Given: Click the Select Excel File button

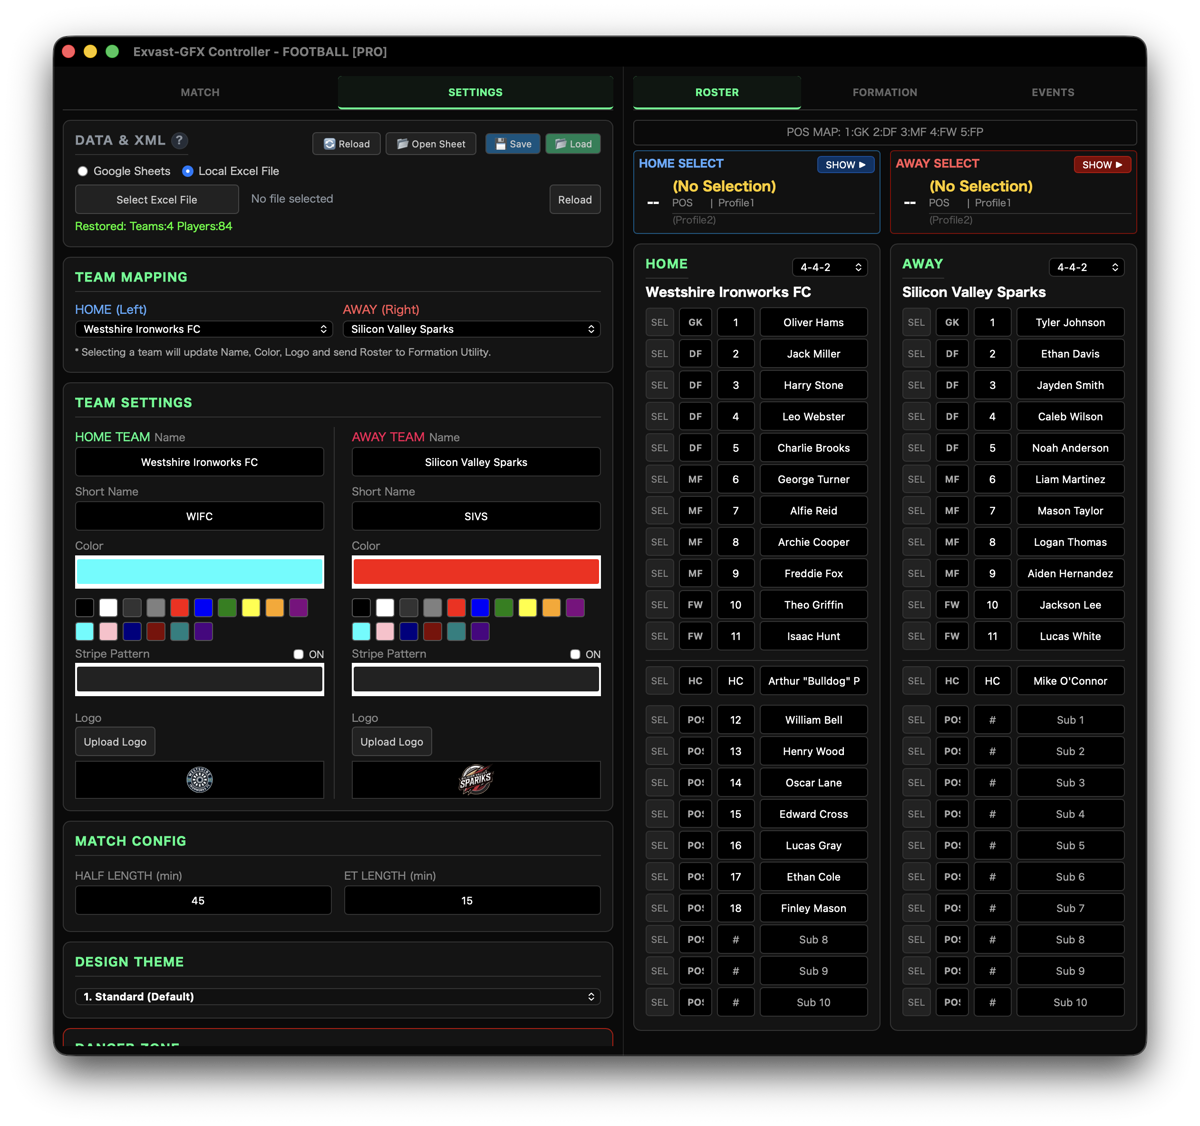Looking at the screenshot, I should point(157,199).
